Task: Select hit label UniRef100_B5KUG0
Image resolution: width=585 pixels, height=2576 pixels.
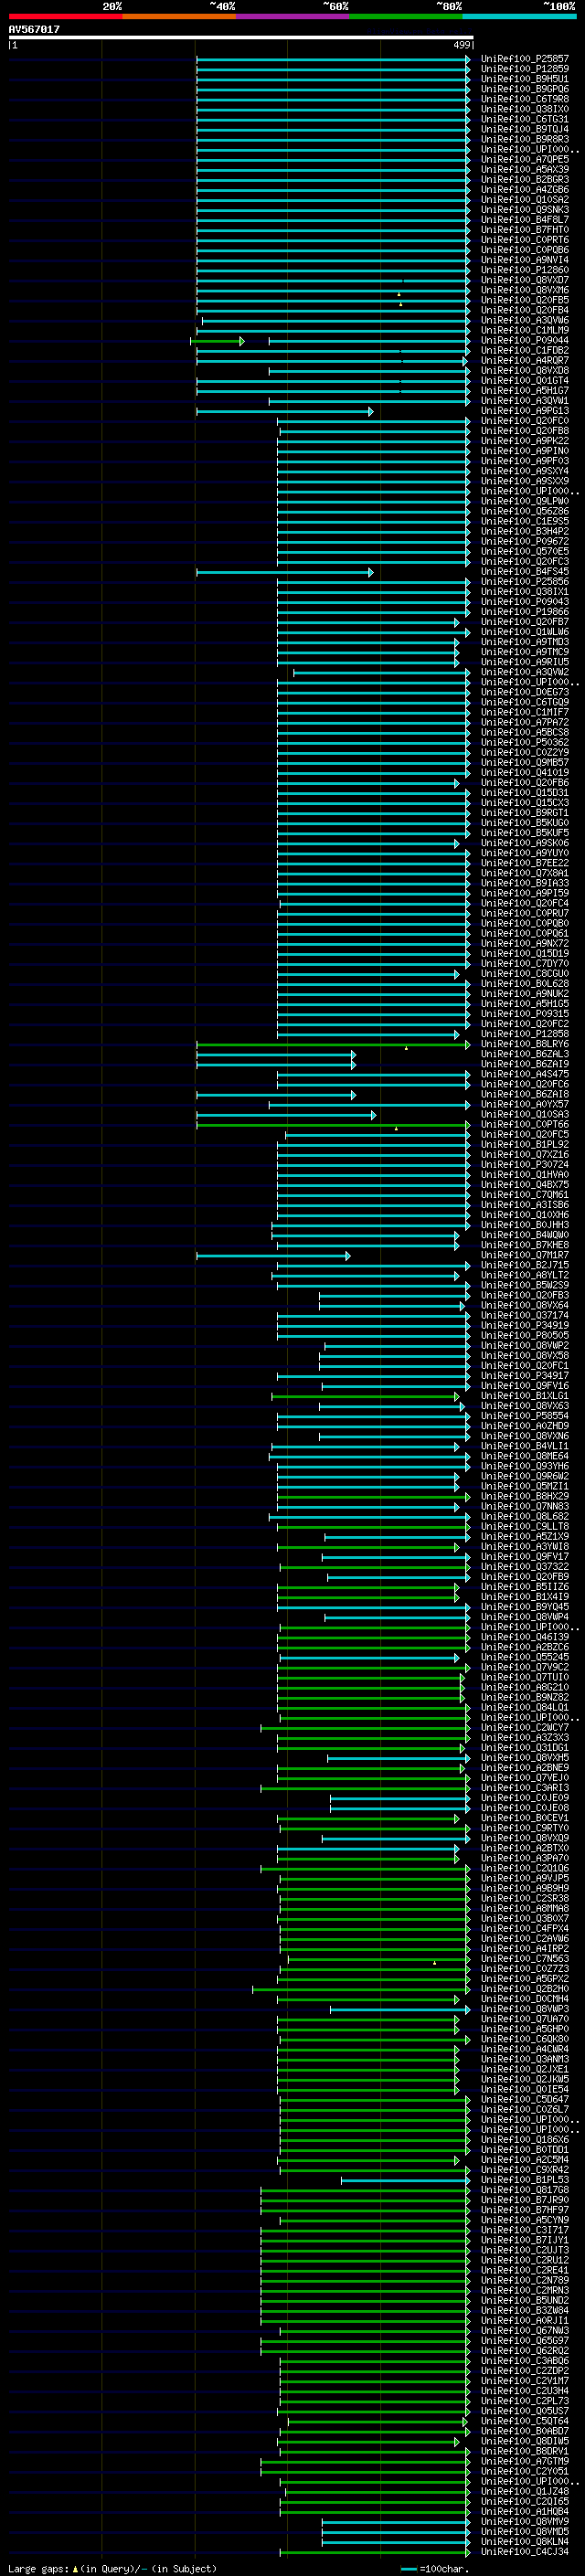Action: (524, 822)
